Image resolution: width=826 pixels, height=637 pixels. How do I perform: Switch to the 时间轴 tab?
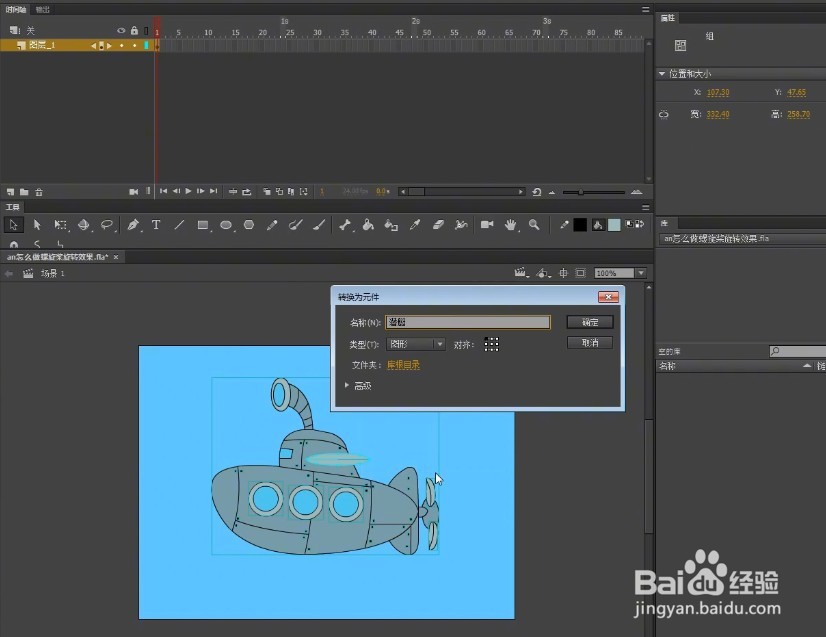(16, 9)
